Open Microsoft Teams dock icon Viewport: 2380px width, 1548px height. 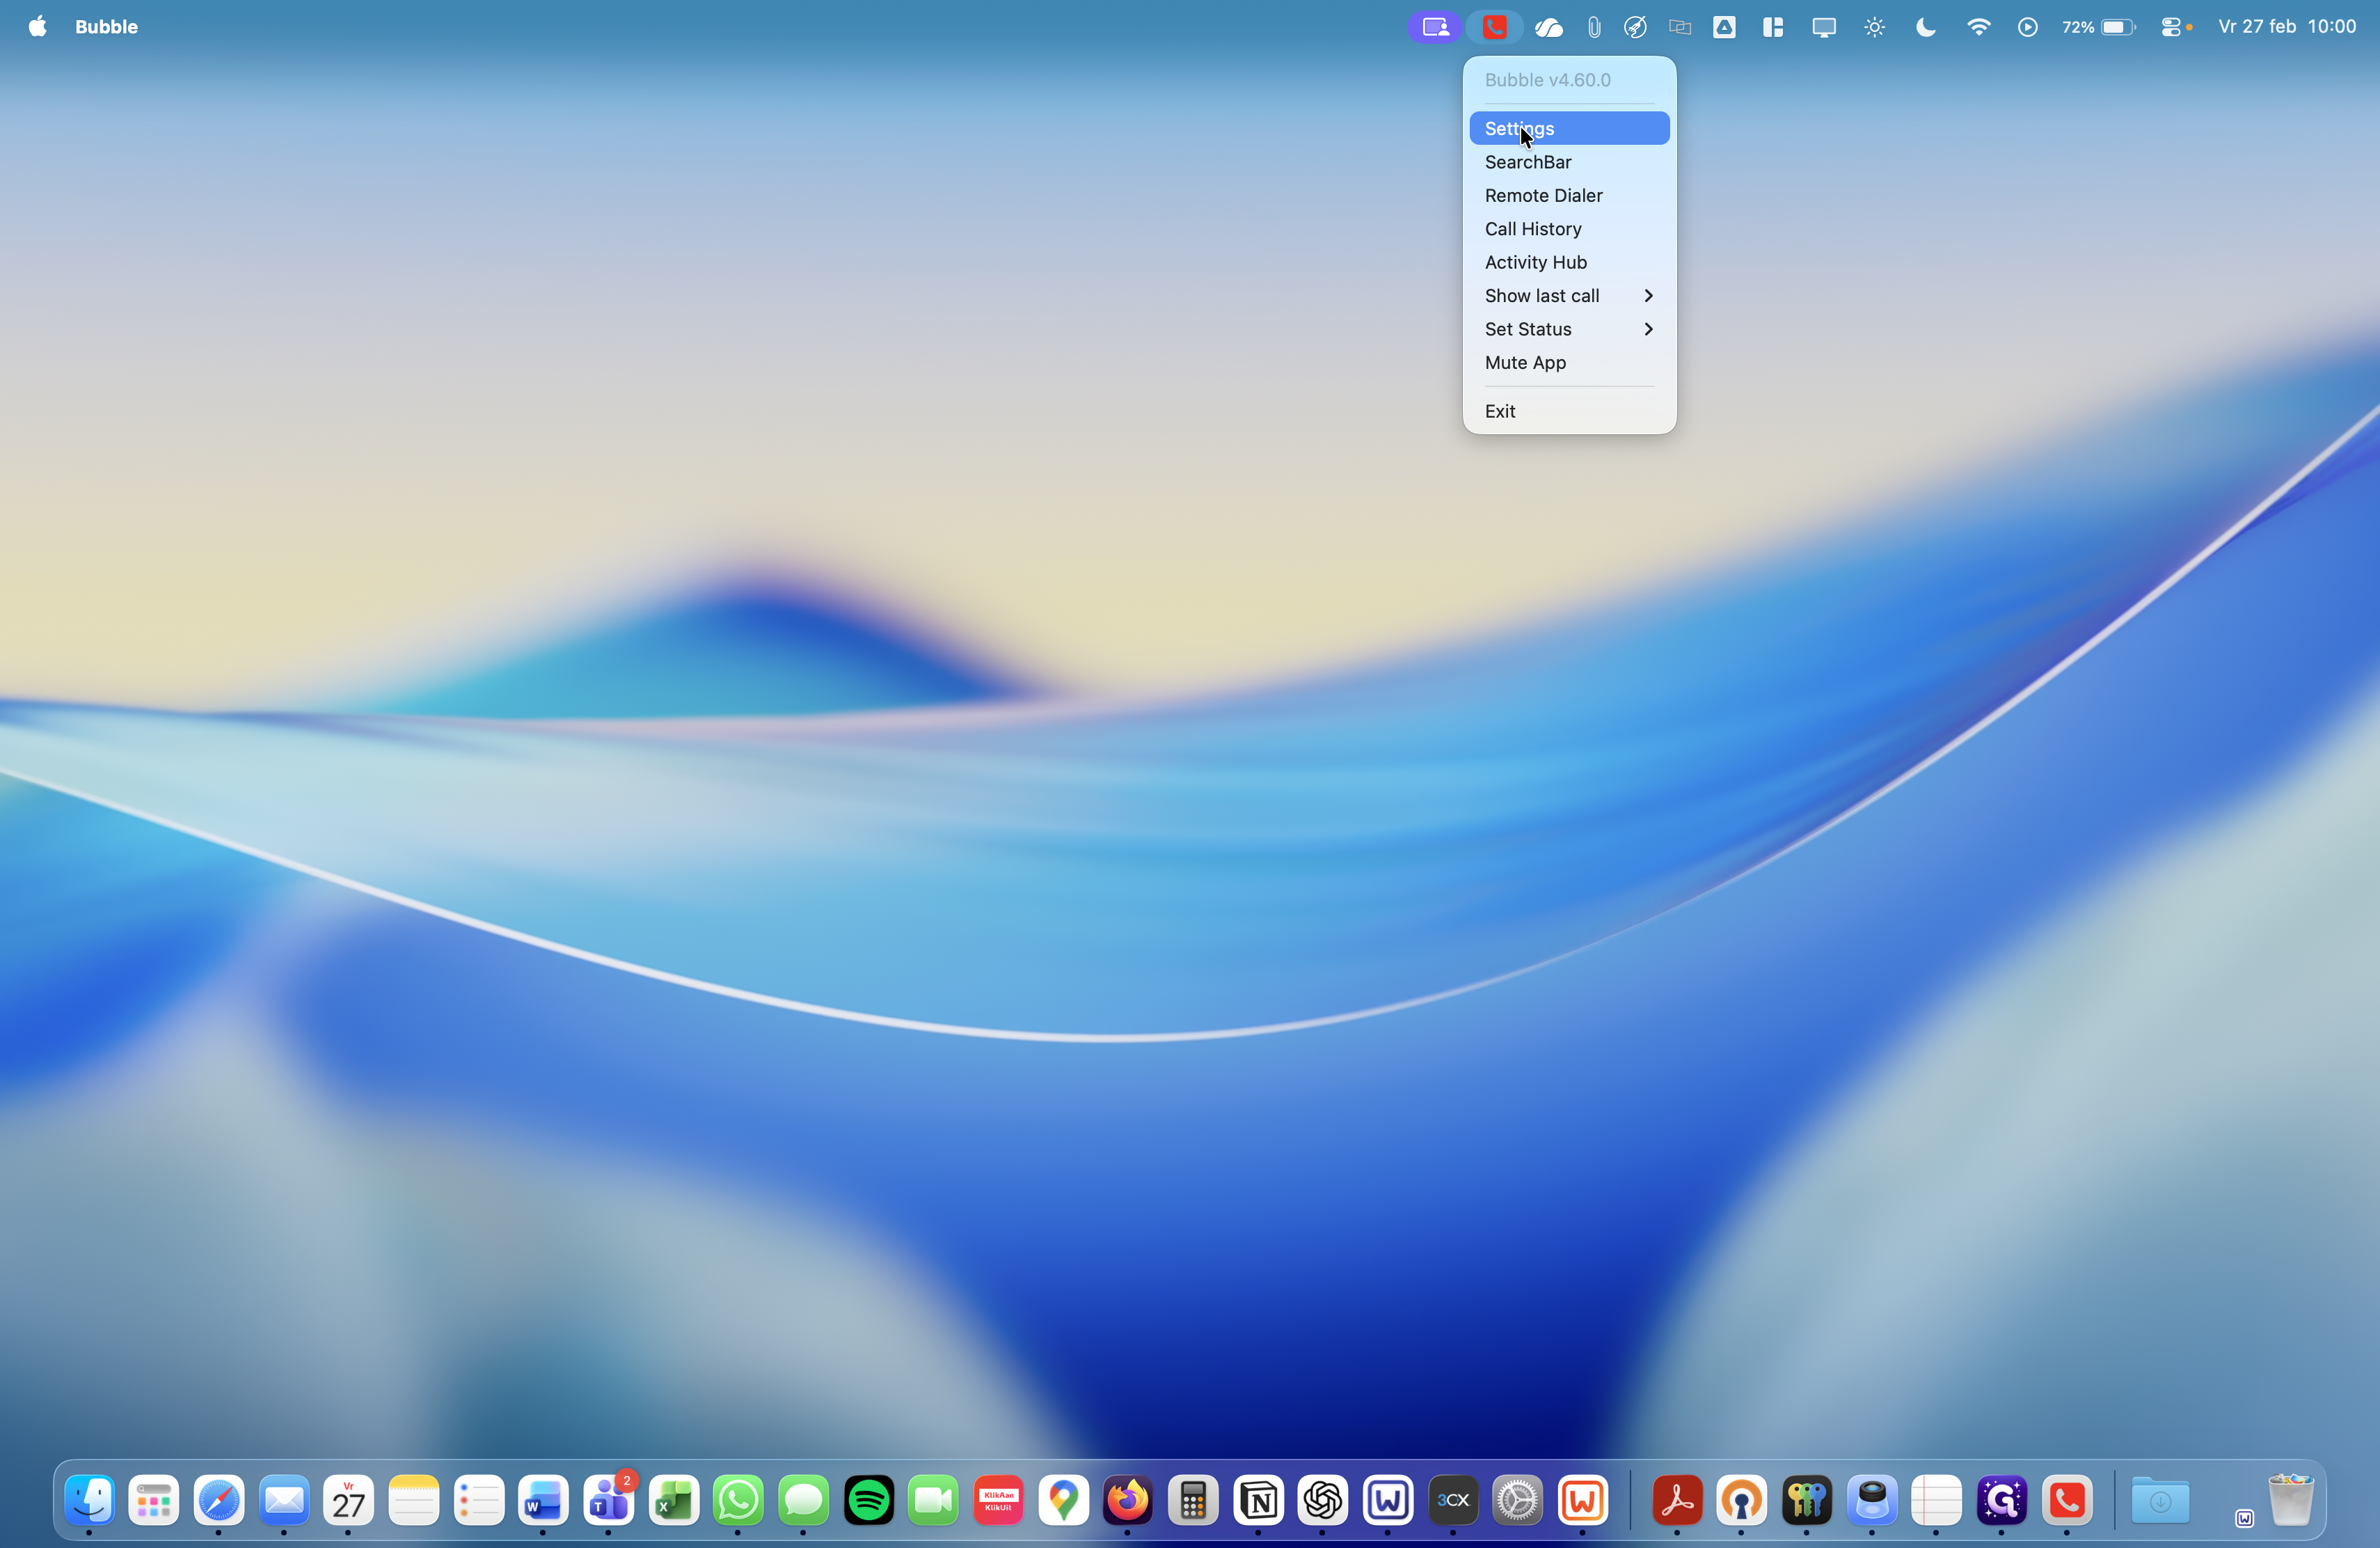tap(608, 1499)
